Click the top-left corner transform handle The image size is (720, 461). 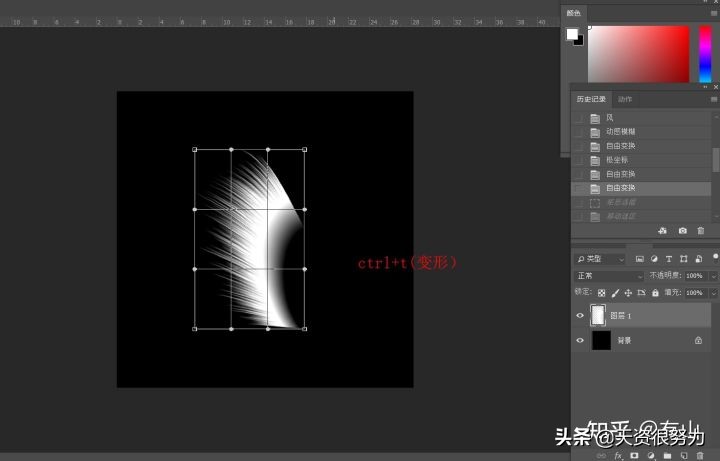coord(195,150)
